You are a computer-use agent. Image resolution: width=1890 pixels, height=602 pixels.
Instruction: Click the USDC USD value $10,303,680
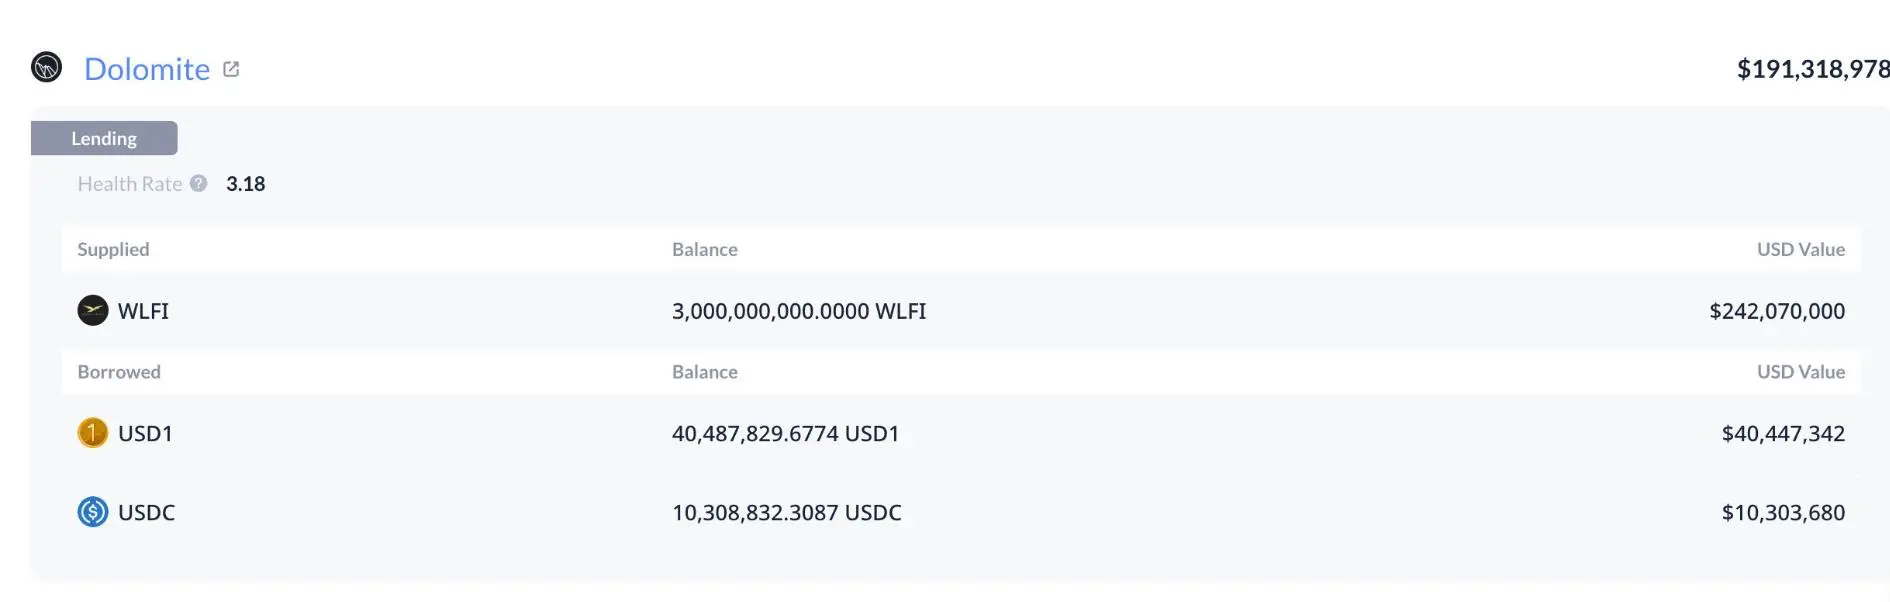point(1782,512)
